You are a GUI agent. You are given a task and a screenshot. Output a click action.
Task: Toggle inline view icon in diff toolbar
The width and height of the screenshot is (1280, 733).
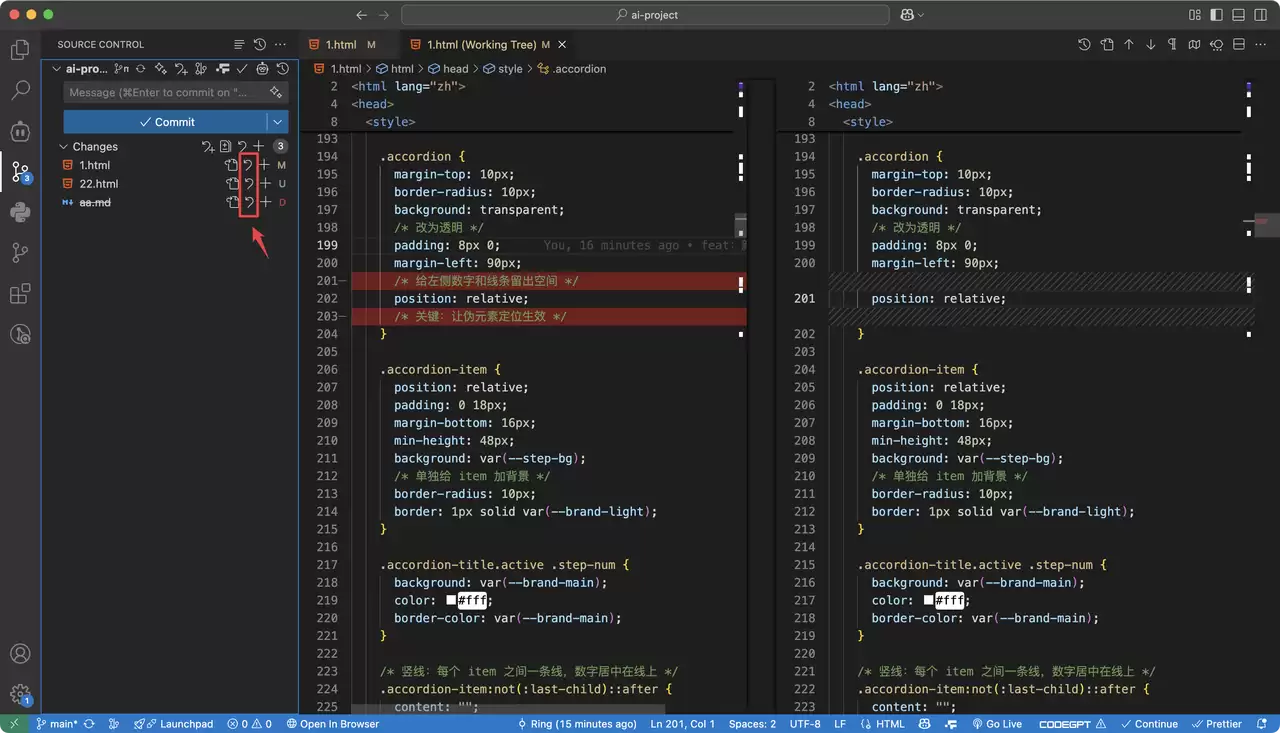click(1239, 44)
